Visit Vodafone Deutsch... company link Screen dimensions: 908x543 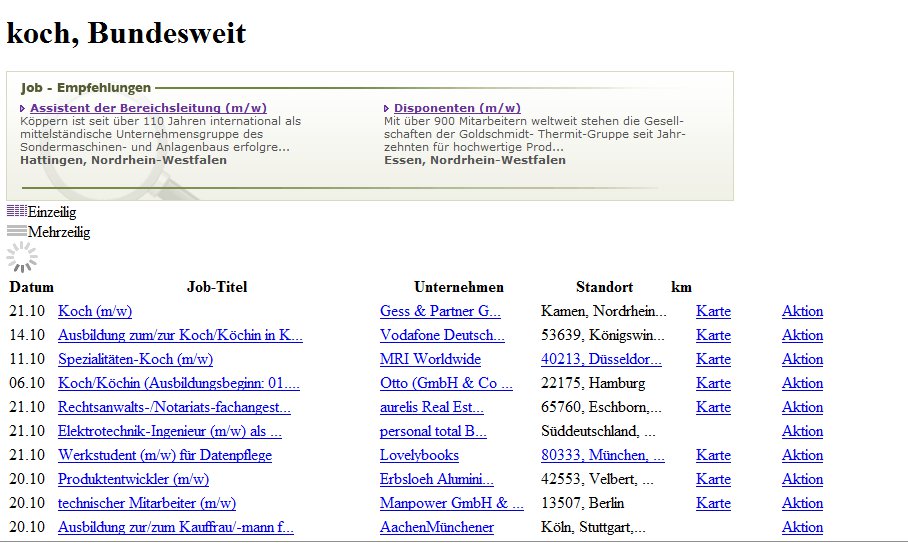click(442, 335)
